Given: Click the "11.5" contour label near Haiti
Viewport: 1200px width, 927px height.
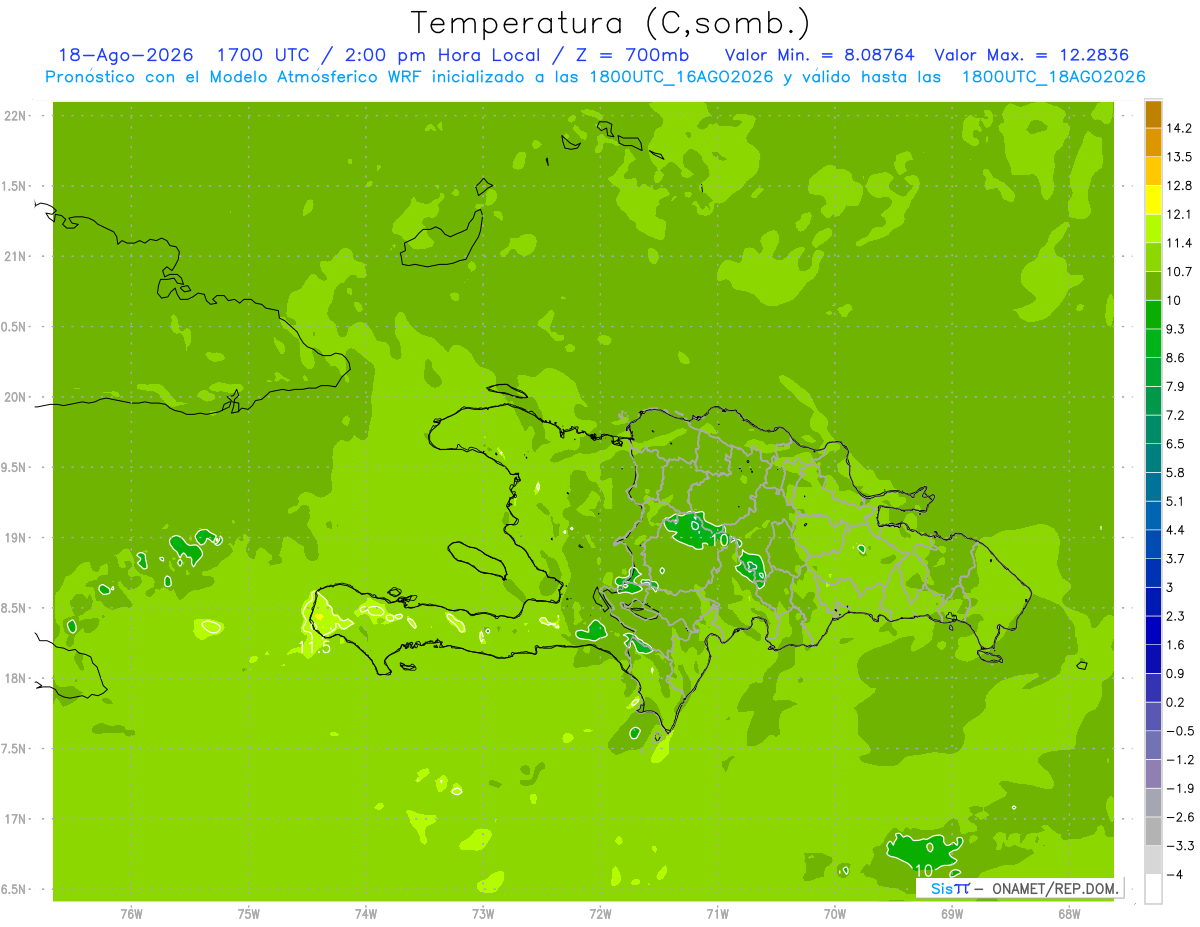Looking at the screenshot, I should point(314,648).
